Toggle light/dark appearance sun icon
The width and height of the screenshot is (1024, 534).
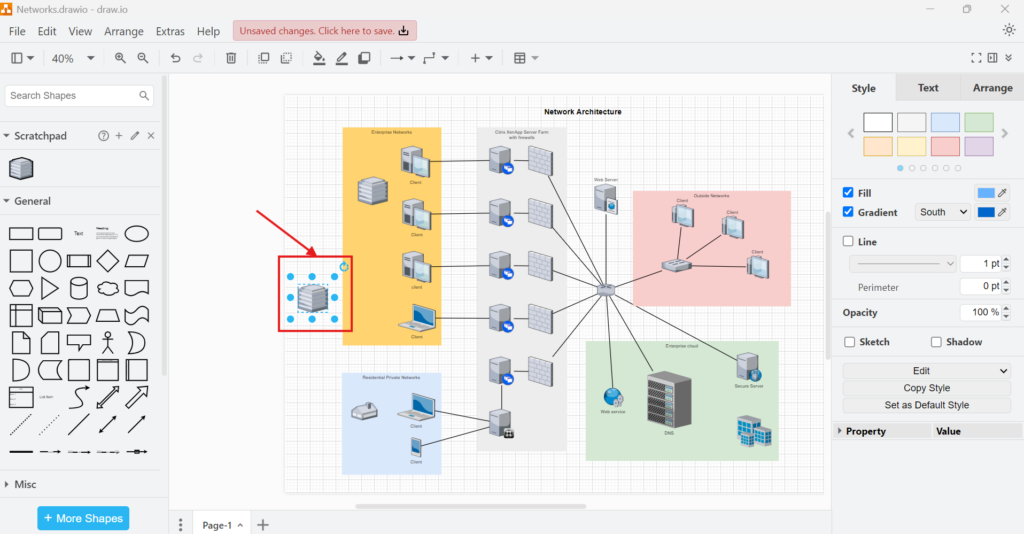(x=1008, y=30)
